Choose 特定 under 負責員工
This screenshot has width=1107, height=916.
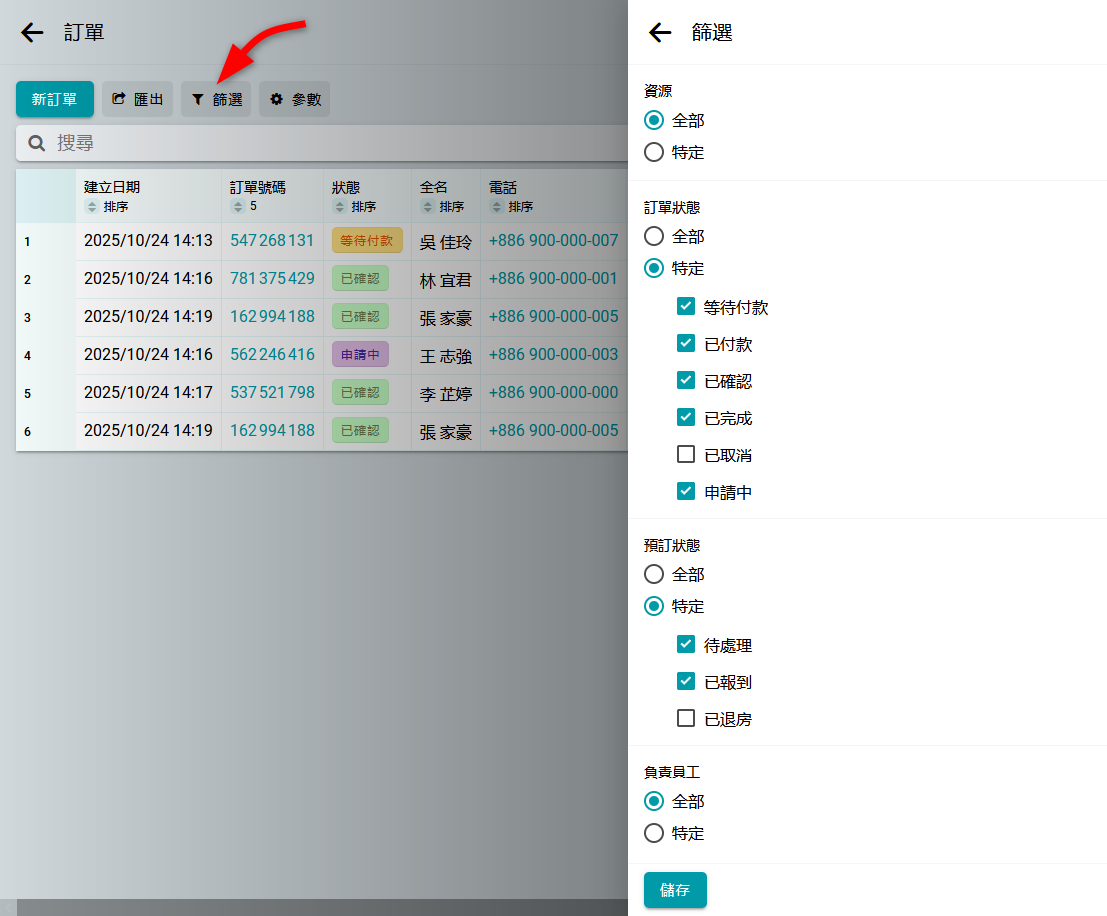(x=654, y=833)
